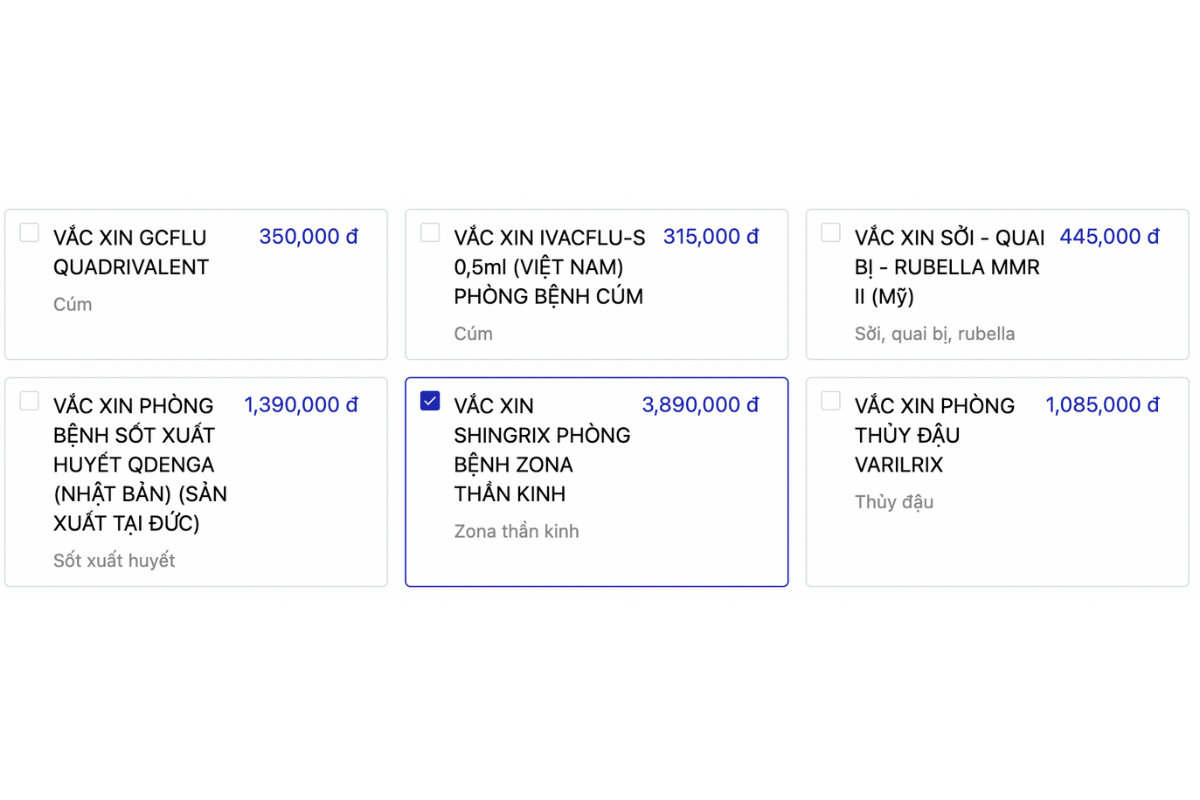This screenshot has height=800, width=1200.
Task: Click the PHÒNG THỦY ĐẬU VARILRIX title
Action: [935, 435]
